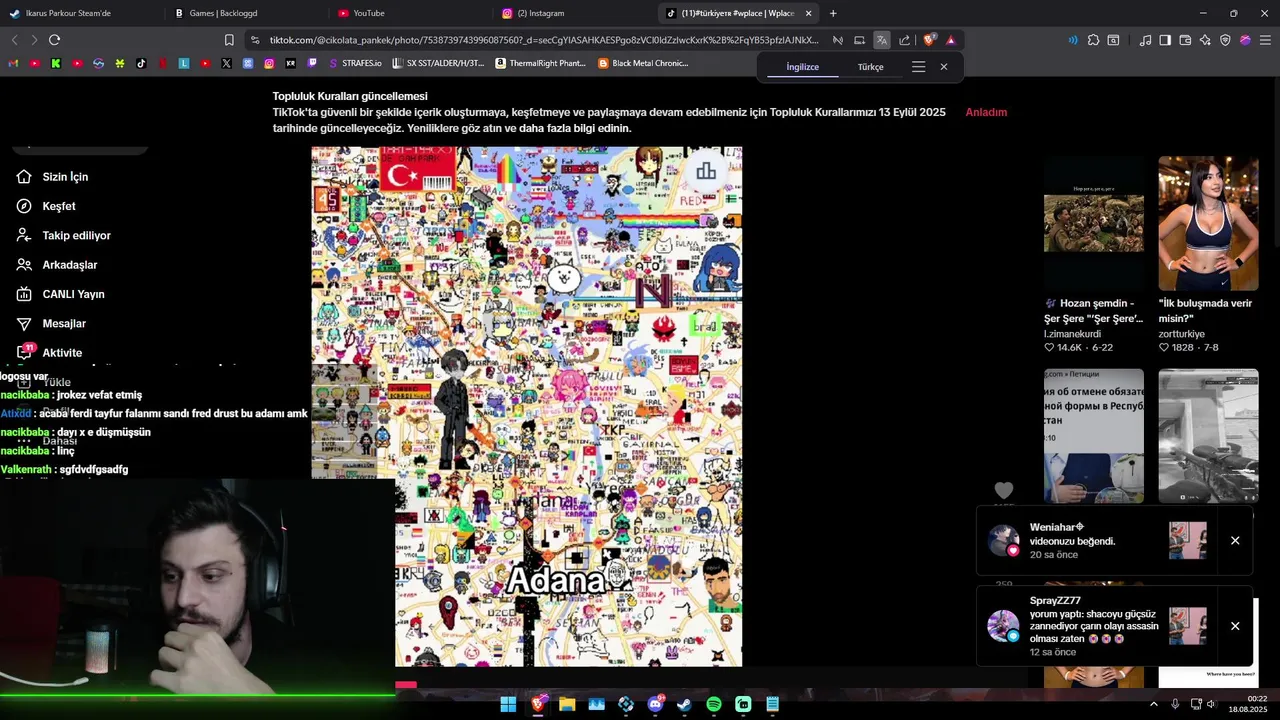Open CANLI Yayın live page
1280x720 pixels.
60,294
